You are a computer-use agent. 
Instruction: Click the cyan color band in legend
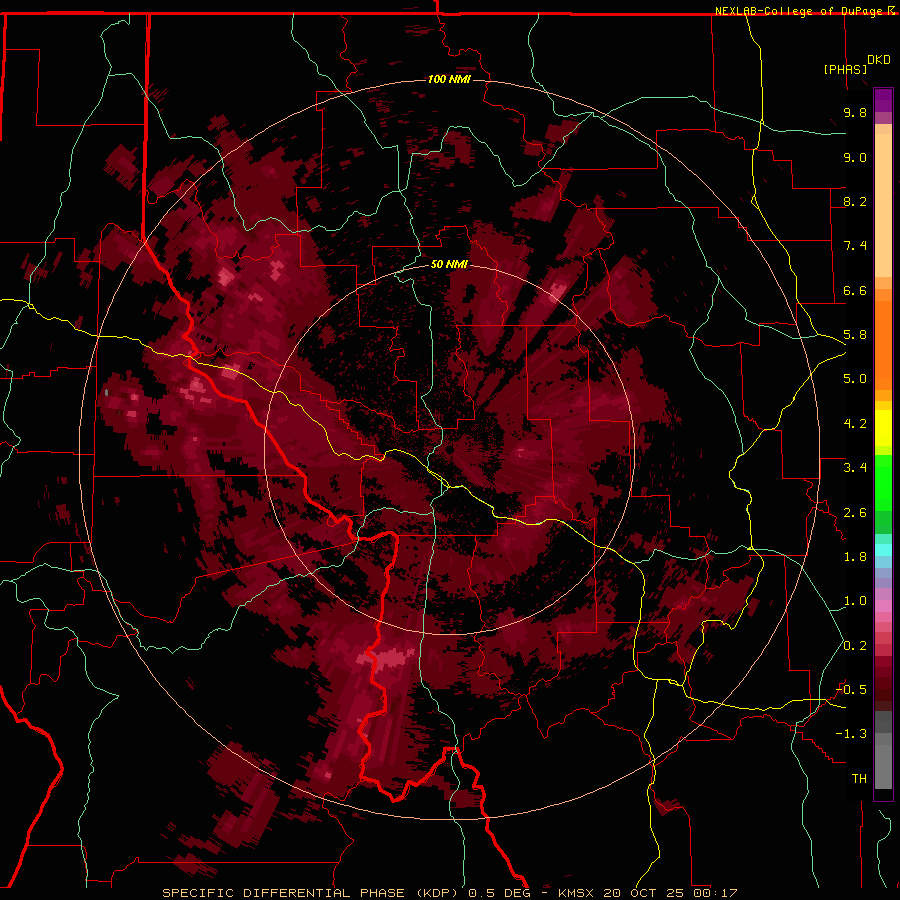883,549
